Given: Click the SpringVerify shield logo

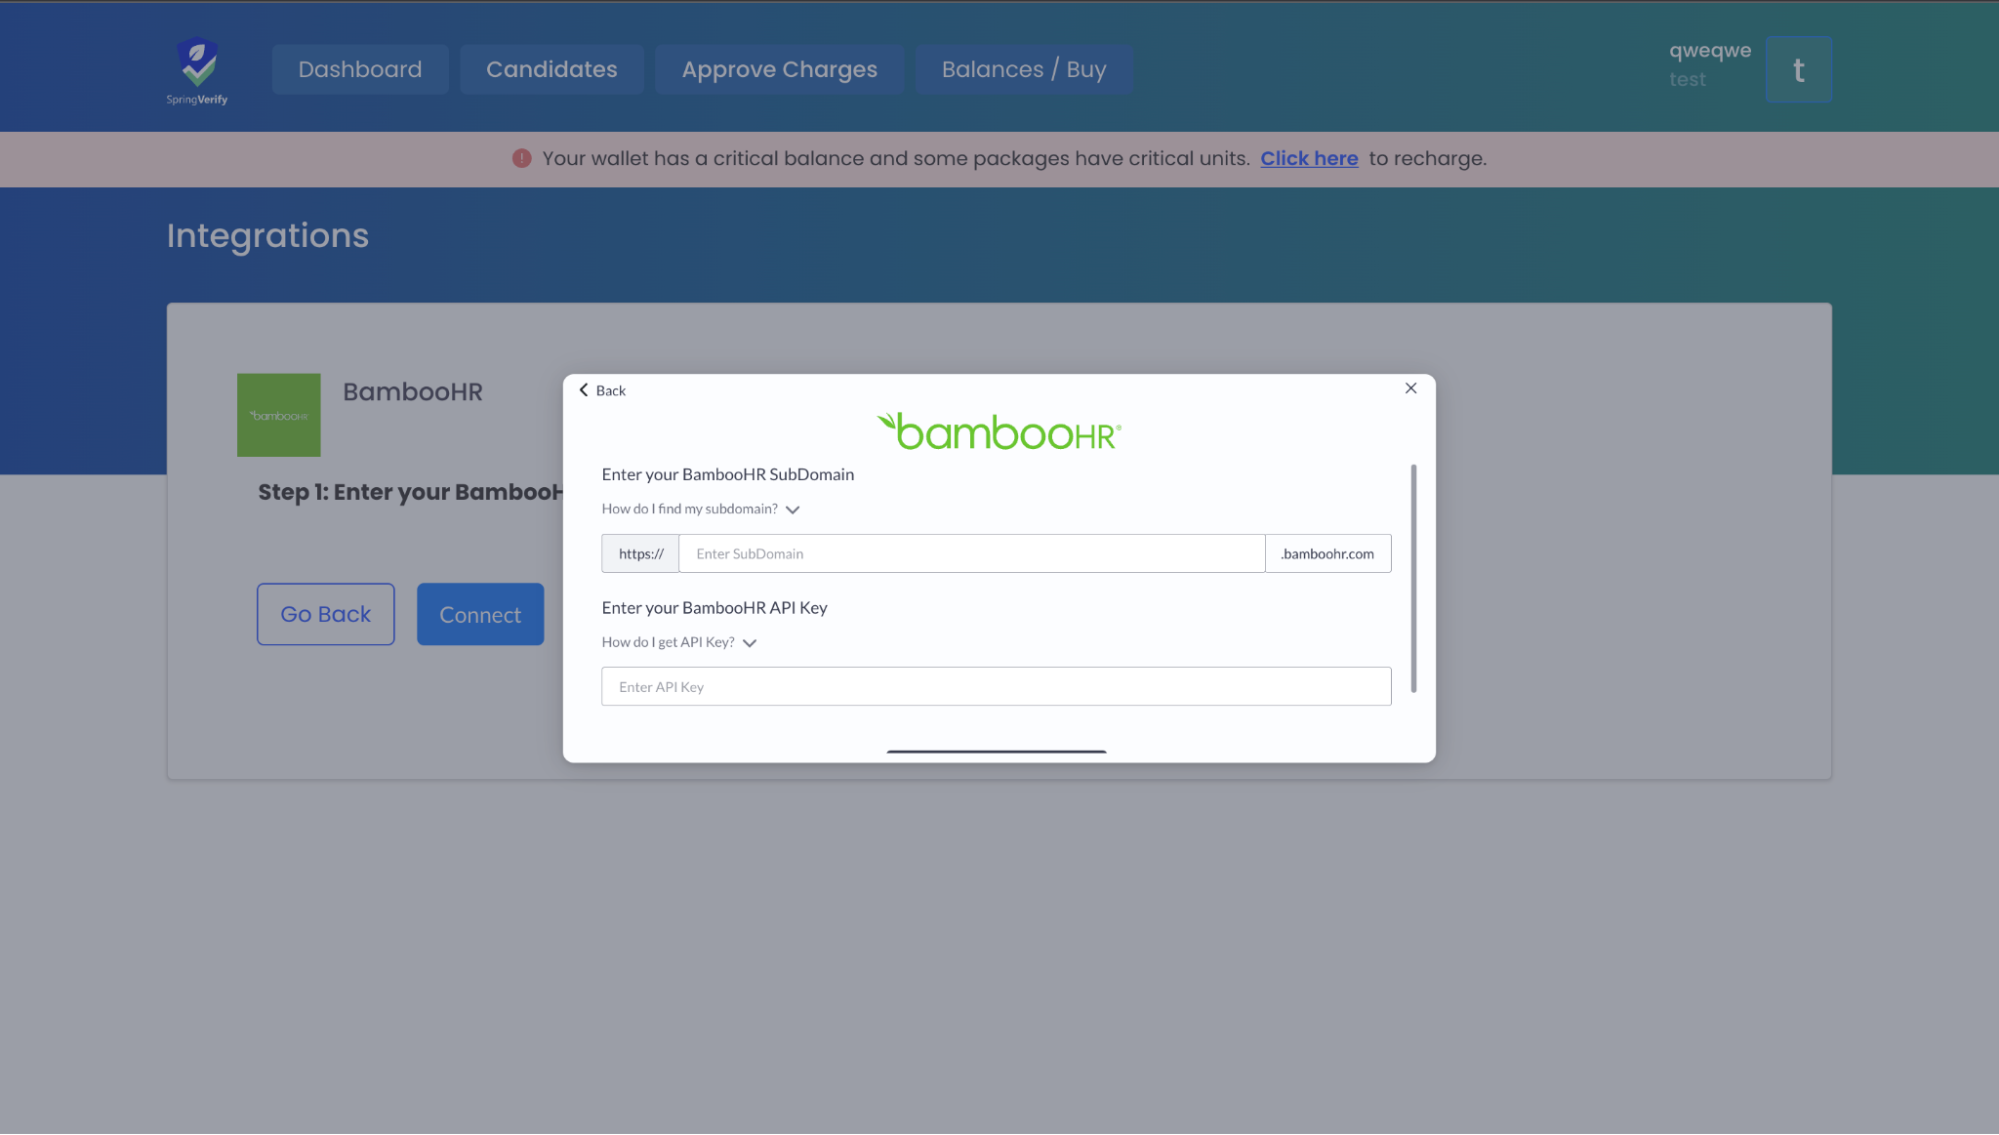Looking at the screenshot, I should [197, 63].
